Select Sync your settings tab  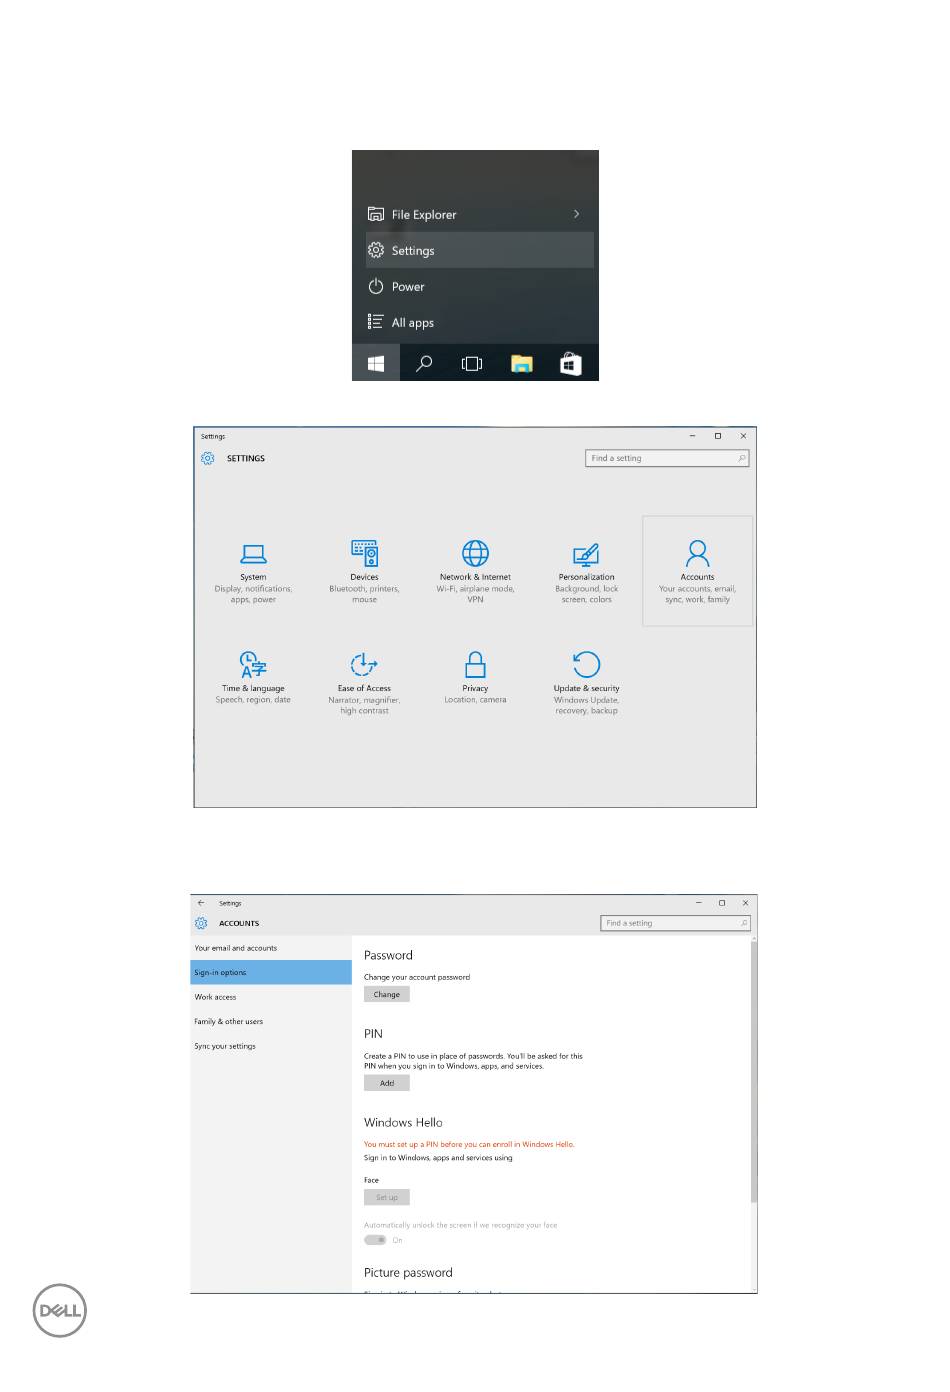click(x=271, y=1046)
